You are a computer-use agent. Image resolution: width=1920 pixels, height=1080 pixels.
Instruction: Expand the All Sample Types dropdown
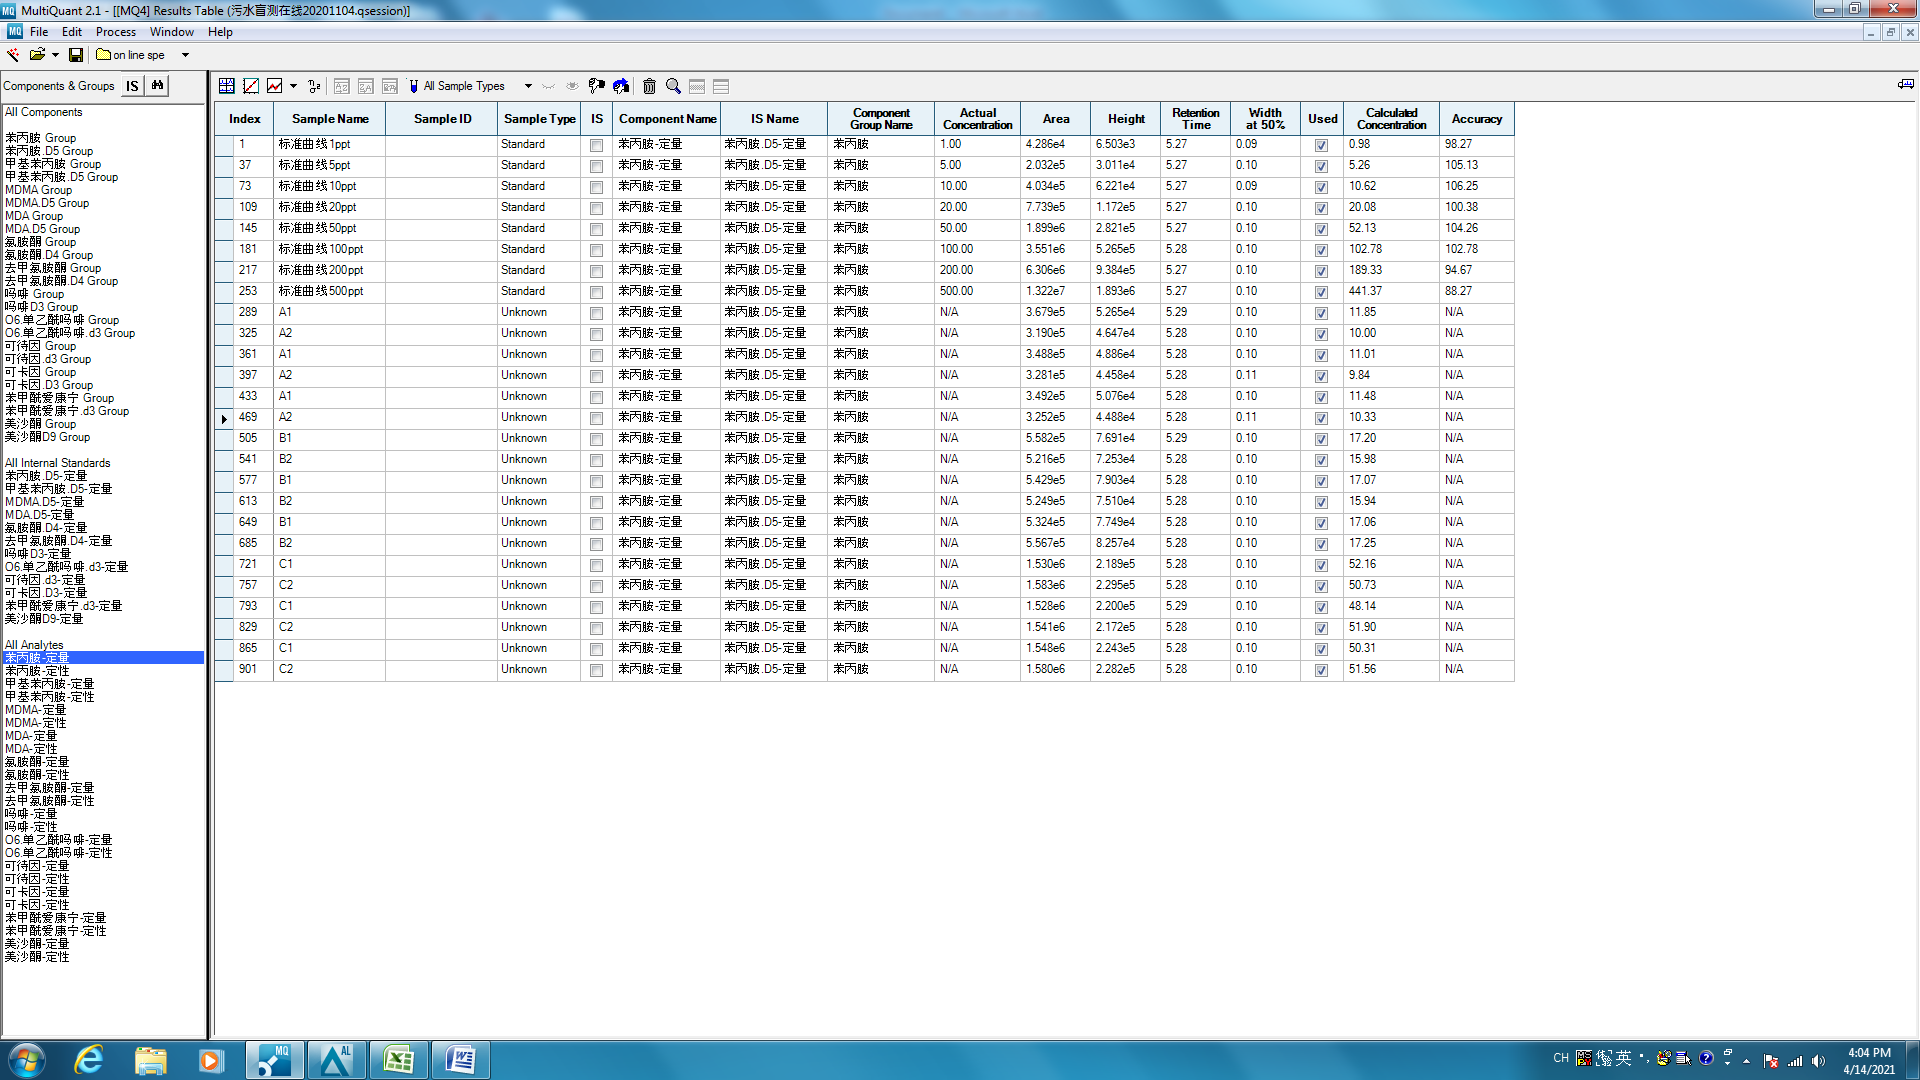[528, 86]
